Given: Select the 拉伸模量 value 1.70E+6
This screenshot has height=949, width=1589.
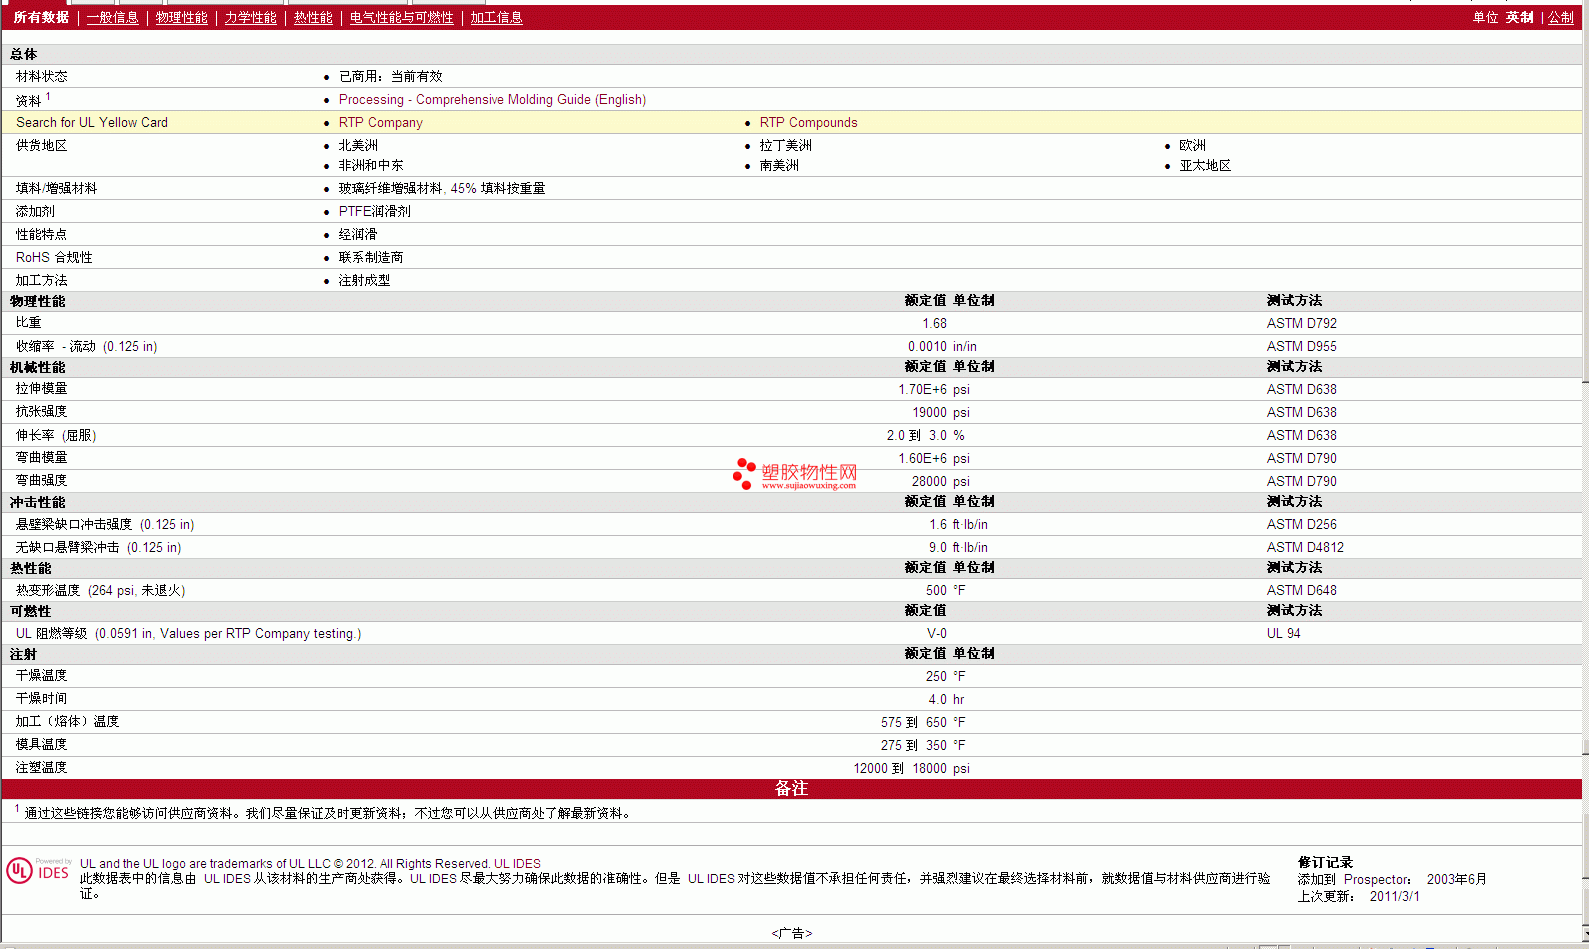Looking at the screenshot, I should (922, 389).
